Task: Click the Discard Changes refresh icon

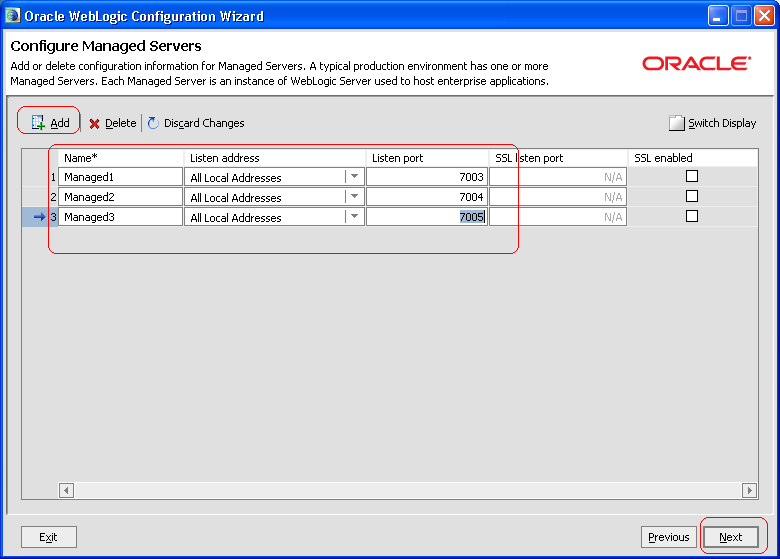Action: coord(153,123)
